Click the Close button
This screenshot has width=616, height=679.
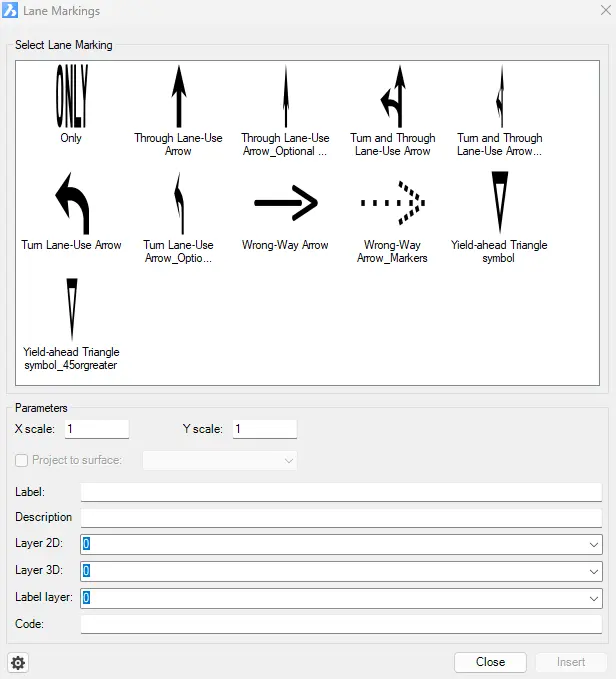pyautogui.click(x=490, y=662)
